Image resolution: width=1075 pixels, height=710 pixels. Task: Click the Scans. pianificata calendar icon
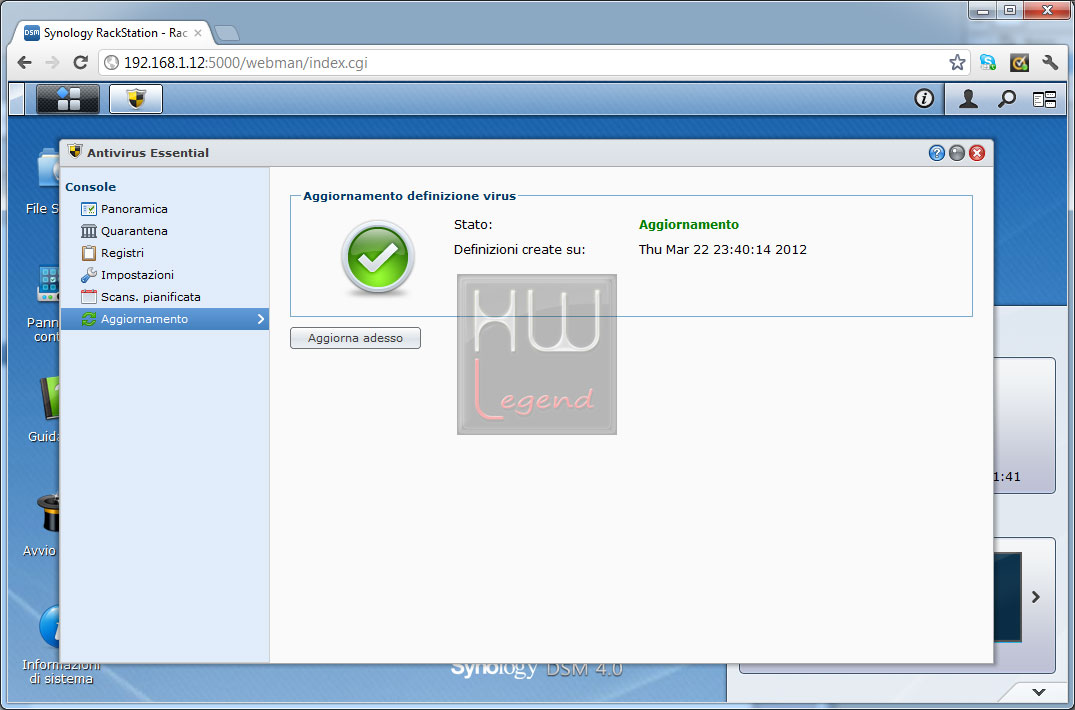(88, 297)
